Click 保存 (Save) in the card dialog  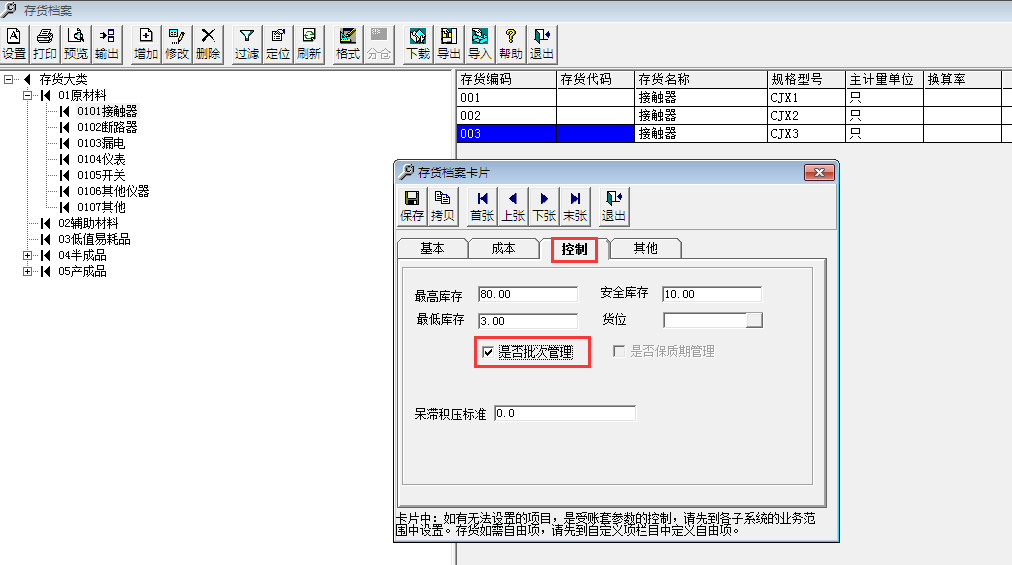pos(412,206)
